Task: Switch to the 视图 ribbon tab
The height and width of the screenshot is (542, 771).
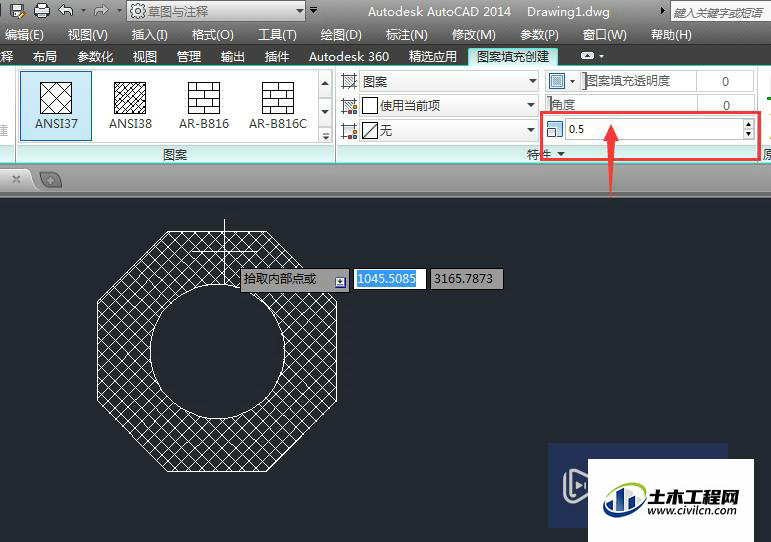Action: pyautogui.click(x=145, y=57)
